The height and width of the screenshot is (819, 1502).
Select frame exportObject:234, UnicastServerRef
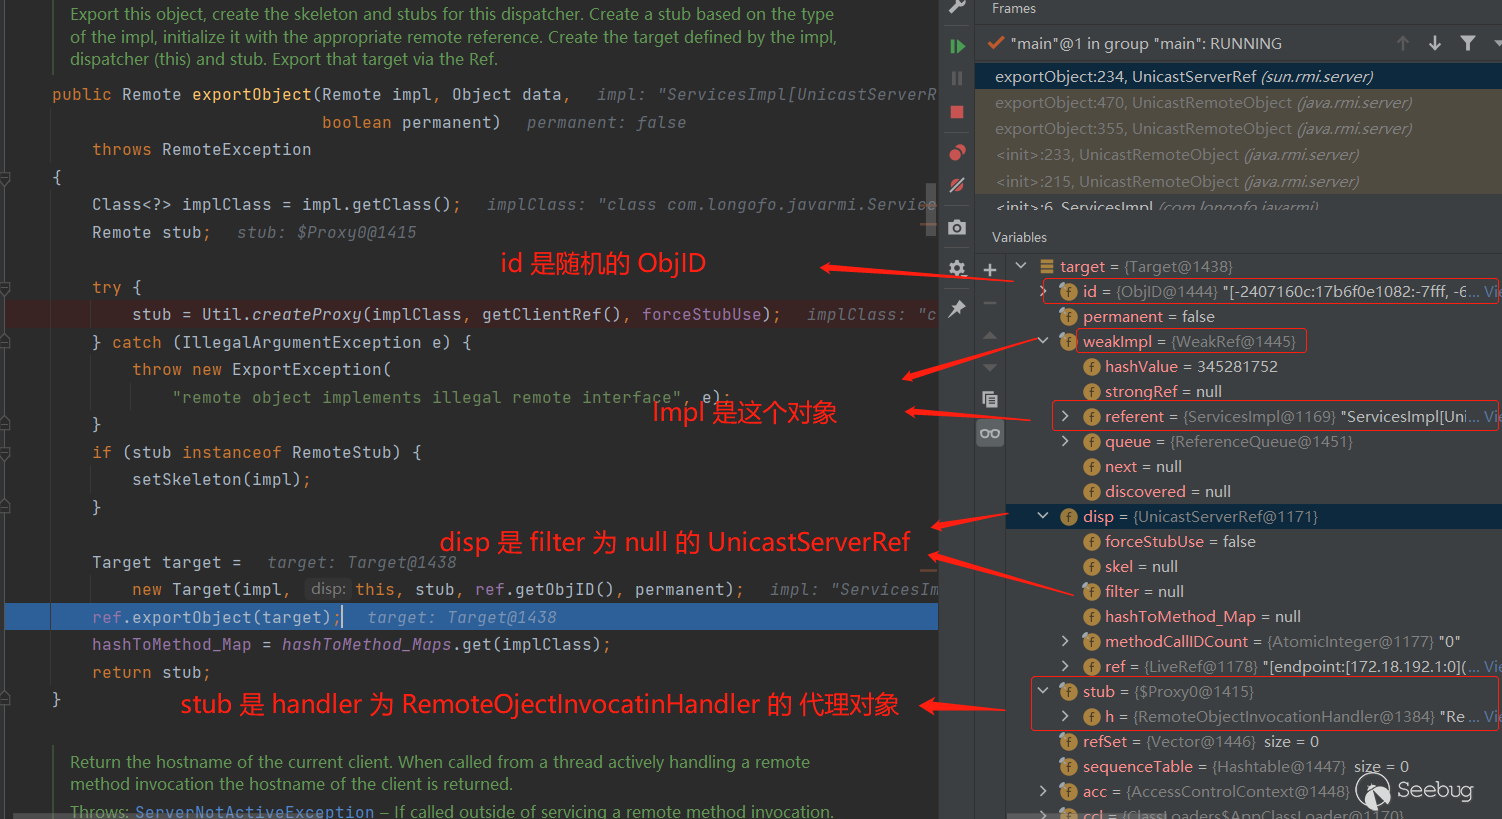click(1238, 76)
